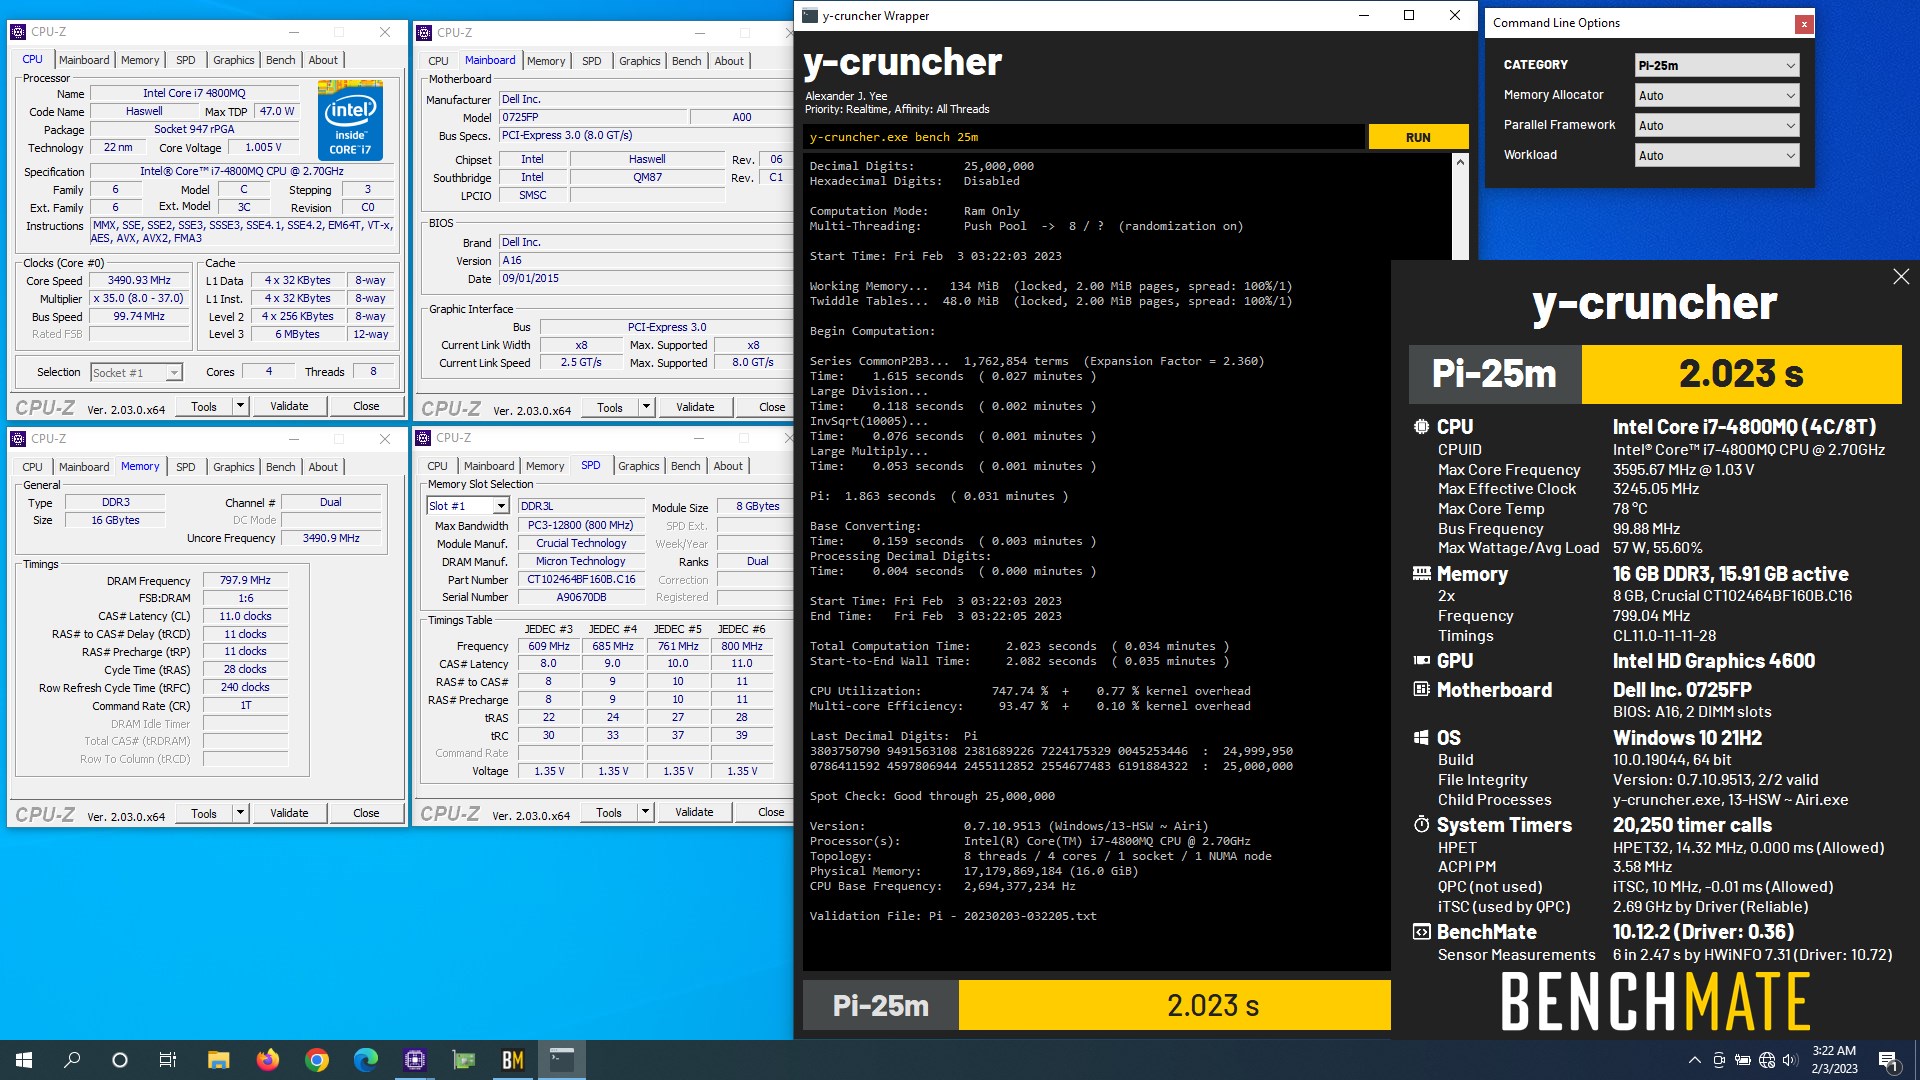Click the CAS# Latency value 11.0 clocks
The image size is (1920, 1080).
pos(246,616)
